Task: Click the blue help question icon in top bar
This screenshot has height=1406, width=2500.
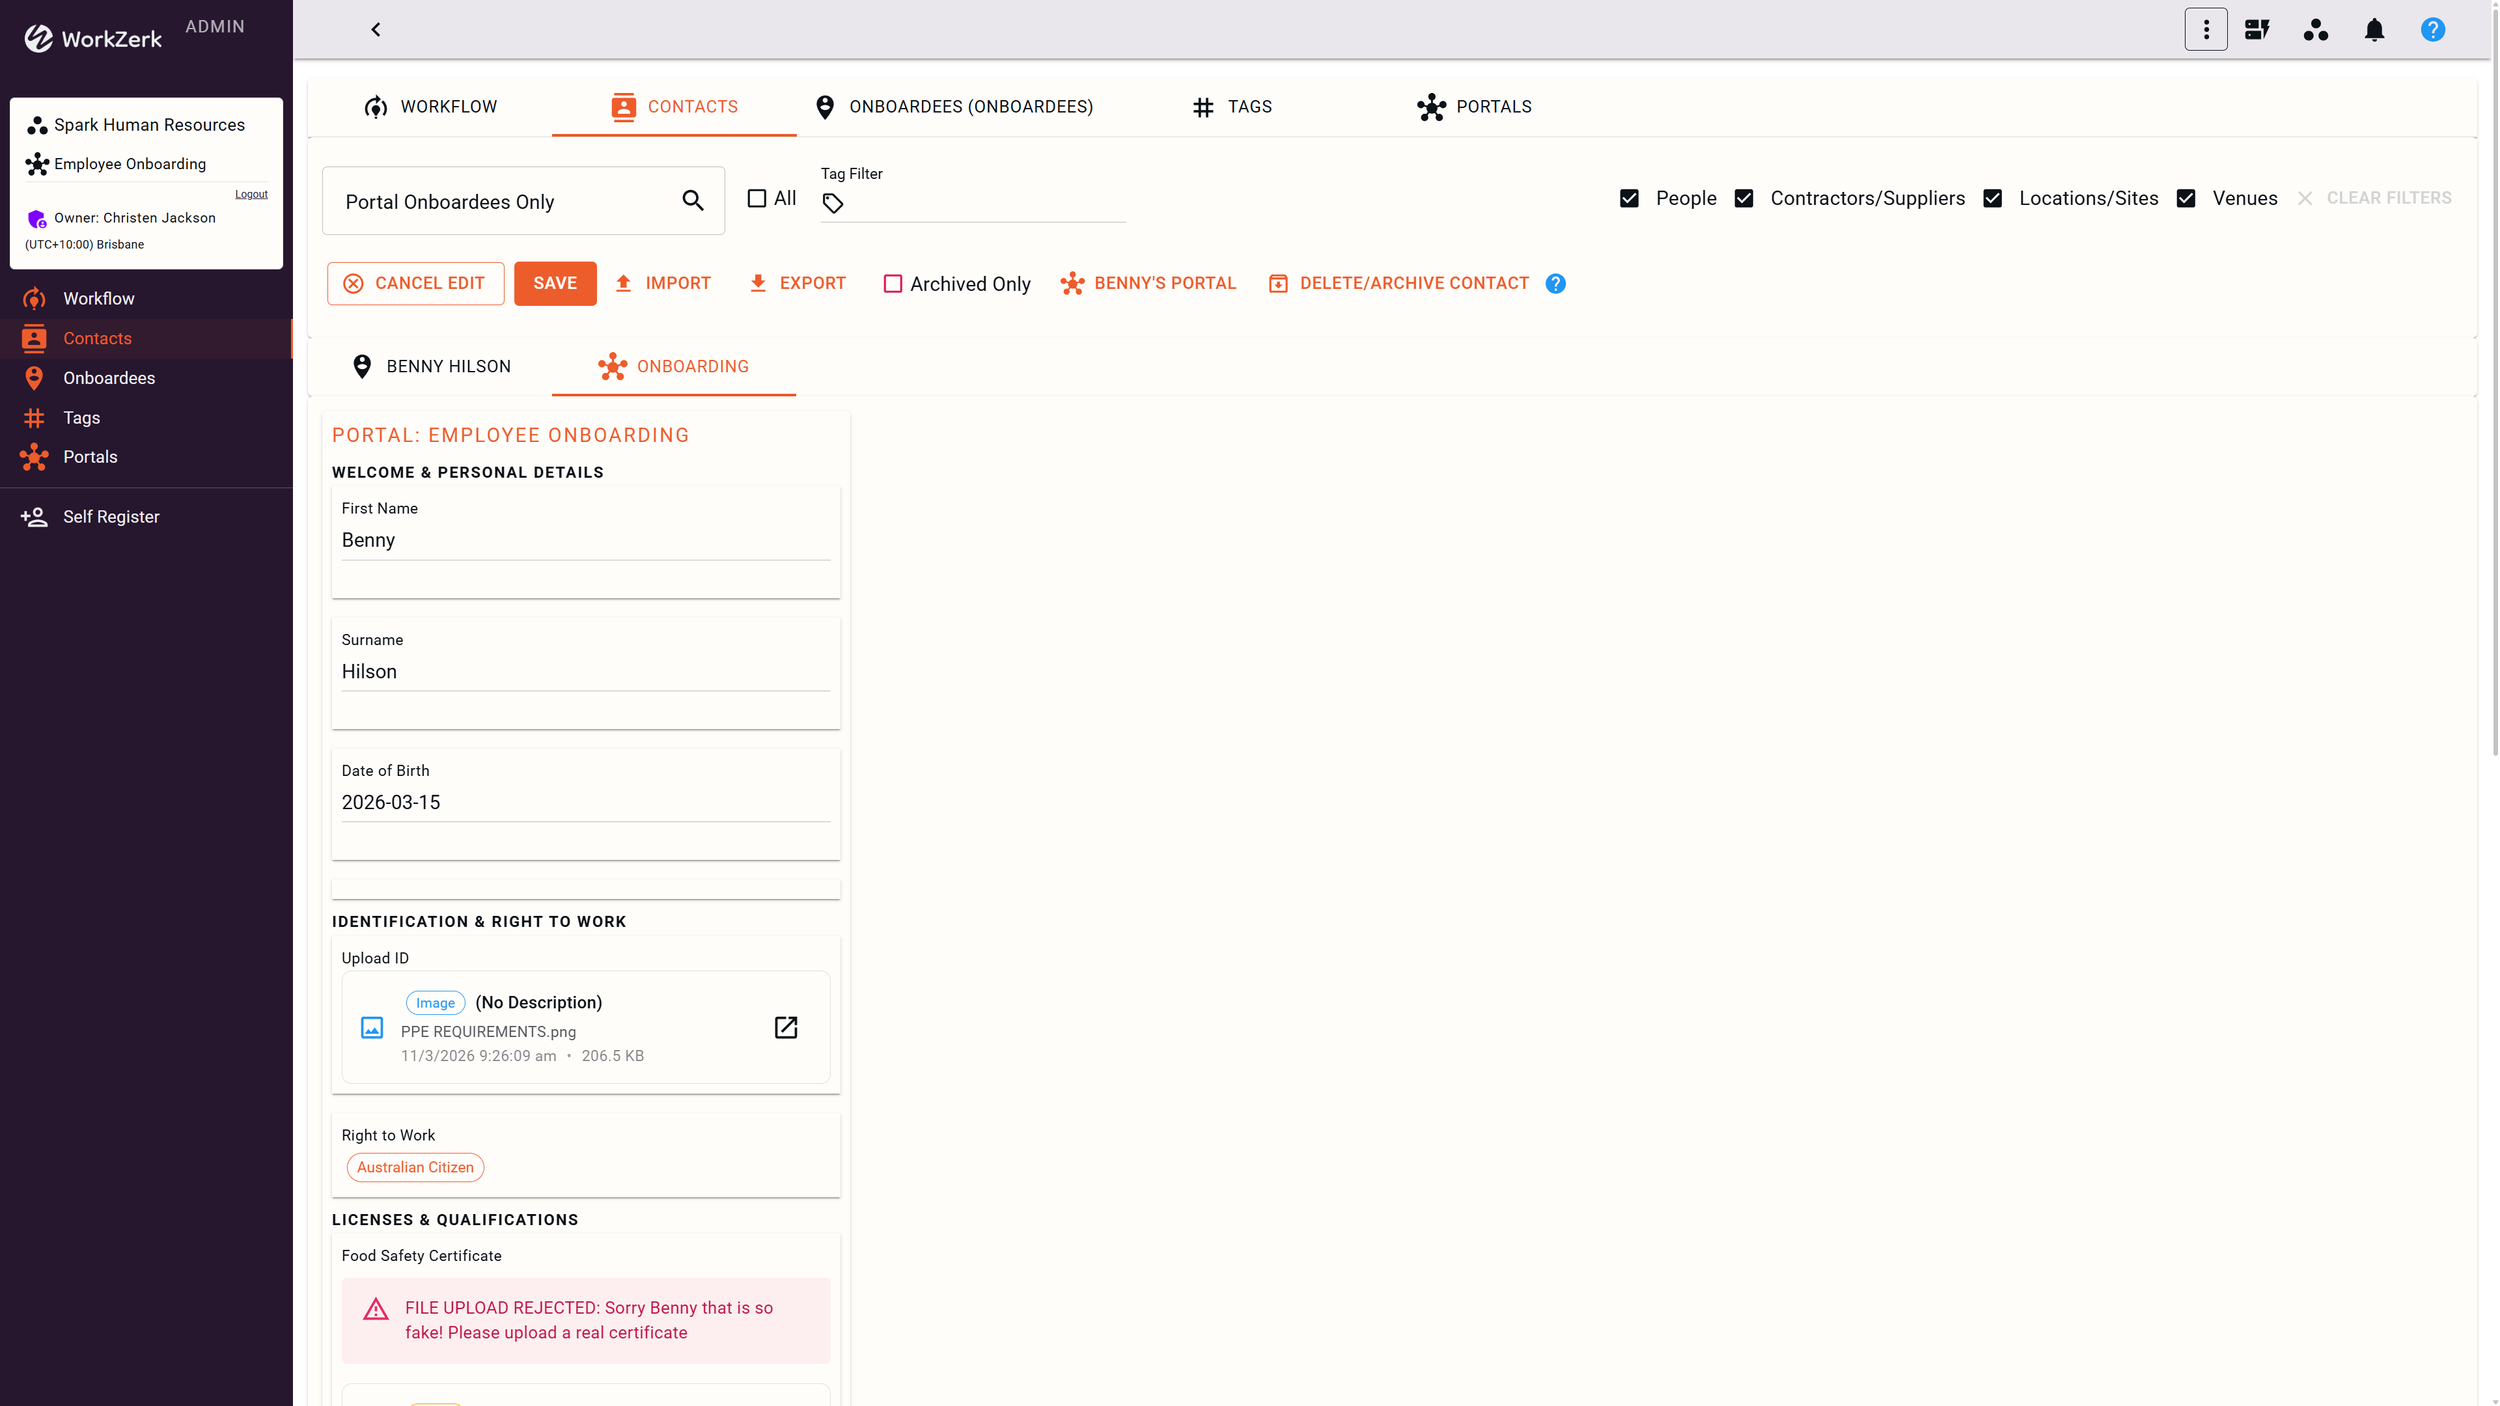Action: click(x=2432, y=30)
